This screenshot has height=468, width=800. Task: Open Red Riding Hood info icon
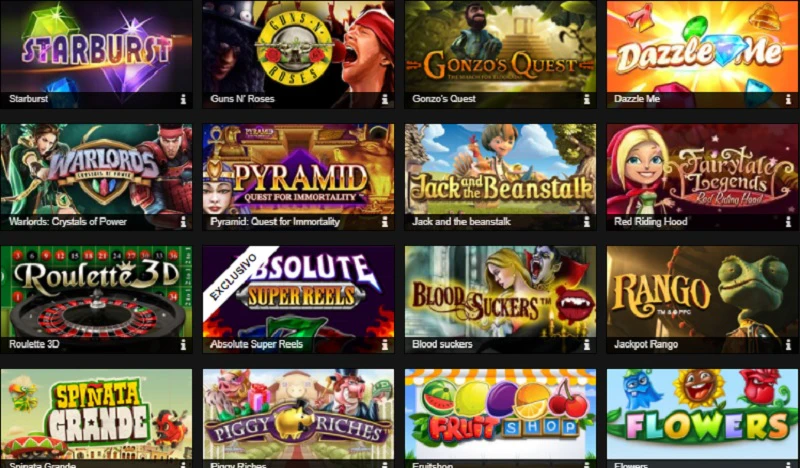788,221
